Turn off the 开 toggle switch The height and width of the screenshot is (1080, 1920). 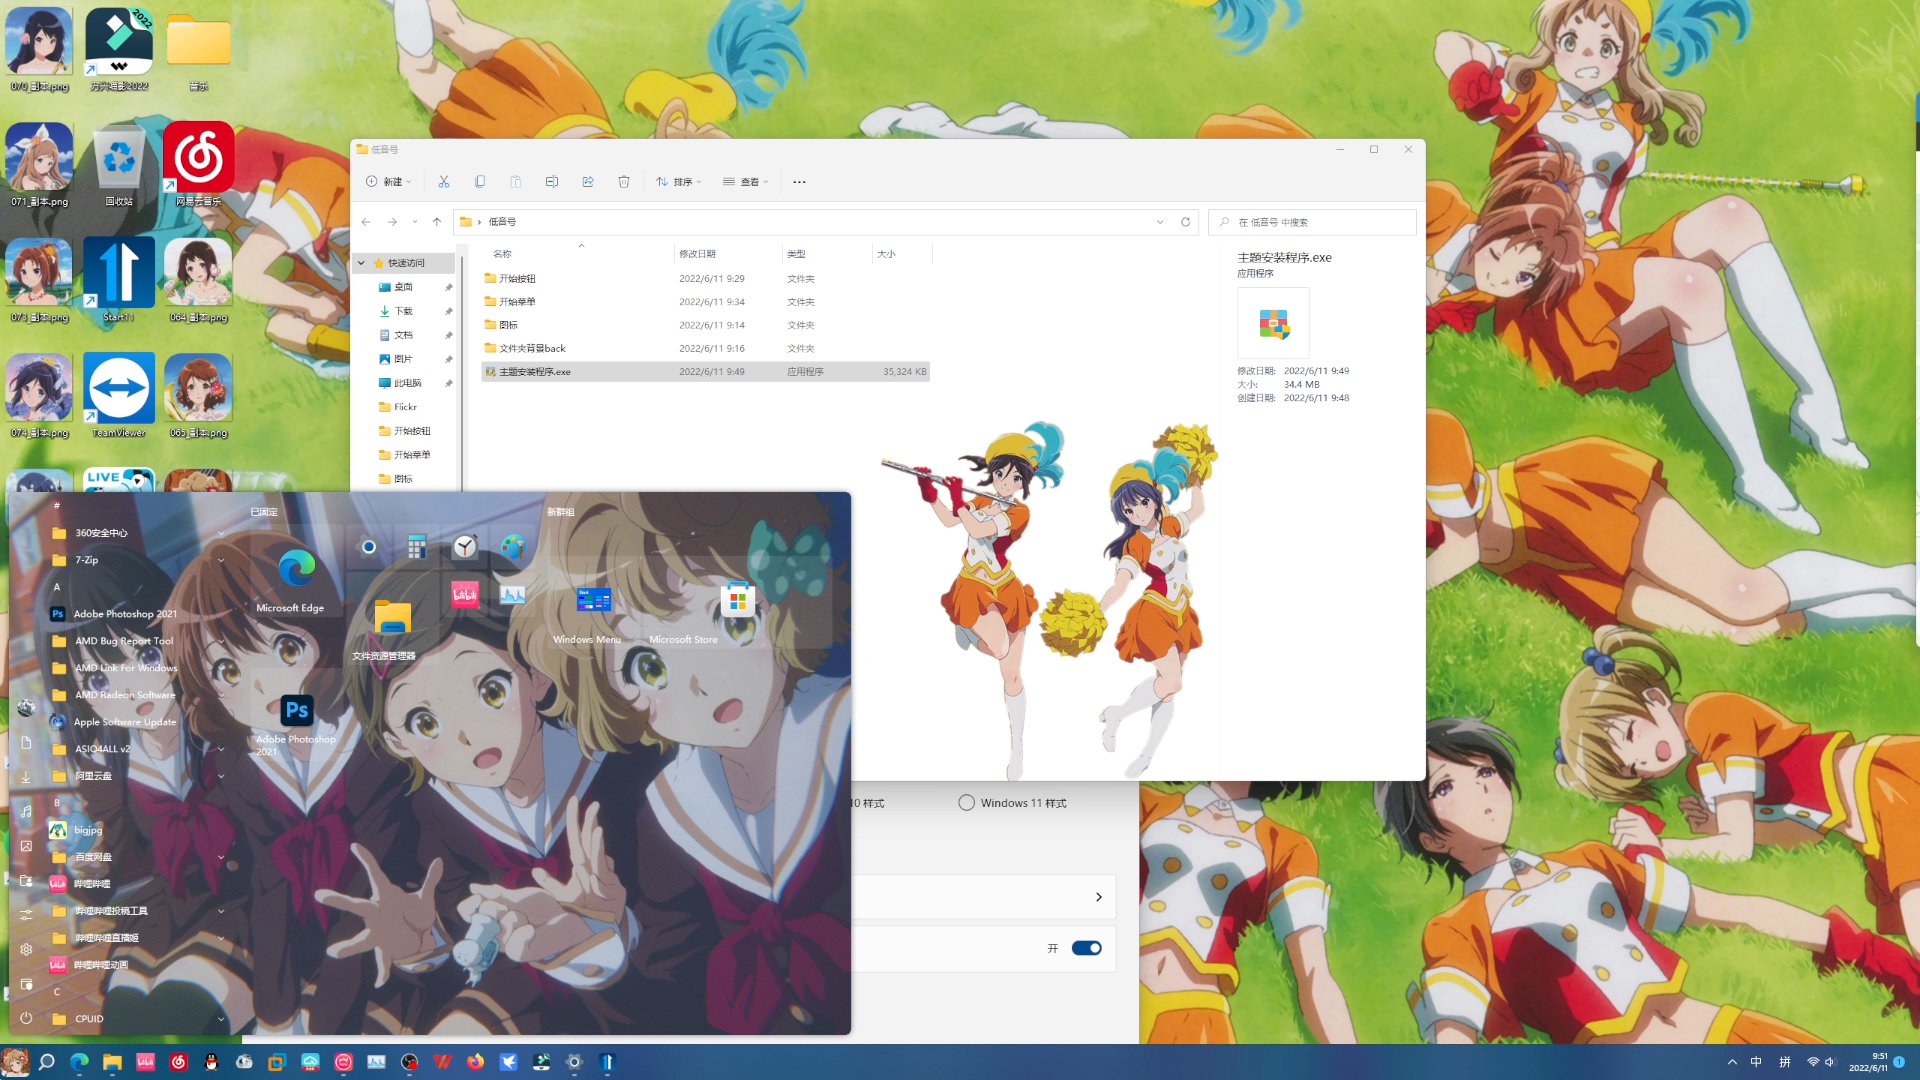[1086, 948]
